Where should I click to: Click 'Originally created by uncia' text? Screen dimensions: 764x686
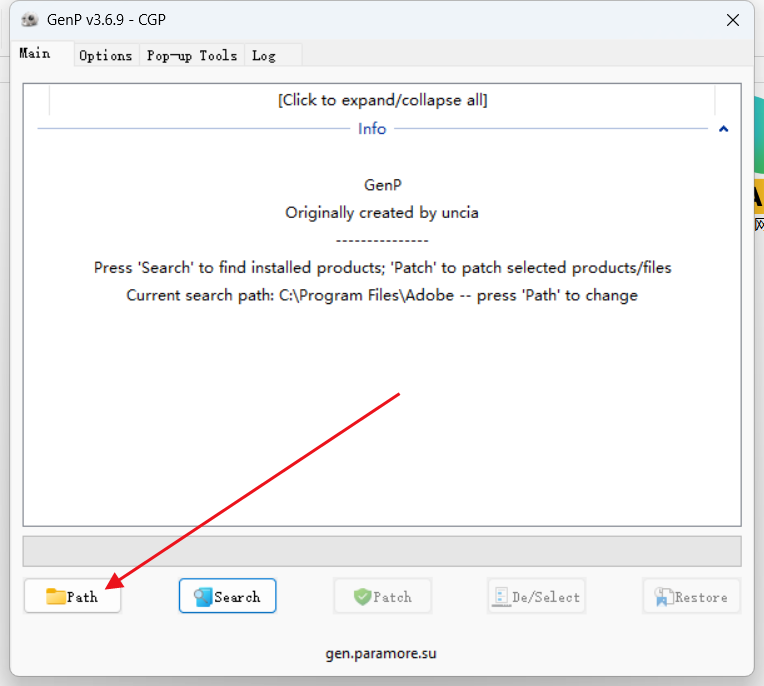pyautogui.click(x=382, y=212)
